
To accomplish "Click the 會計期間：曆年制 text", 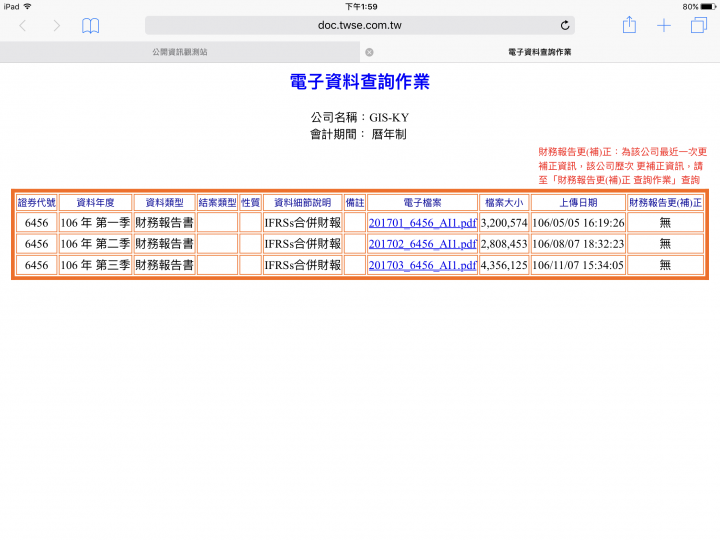I will (358, 135).
